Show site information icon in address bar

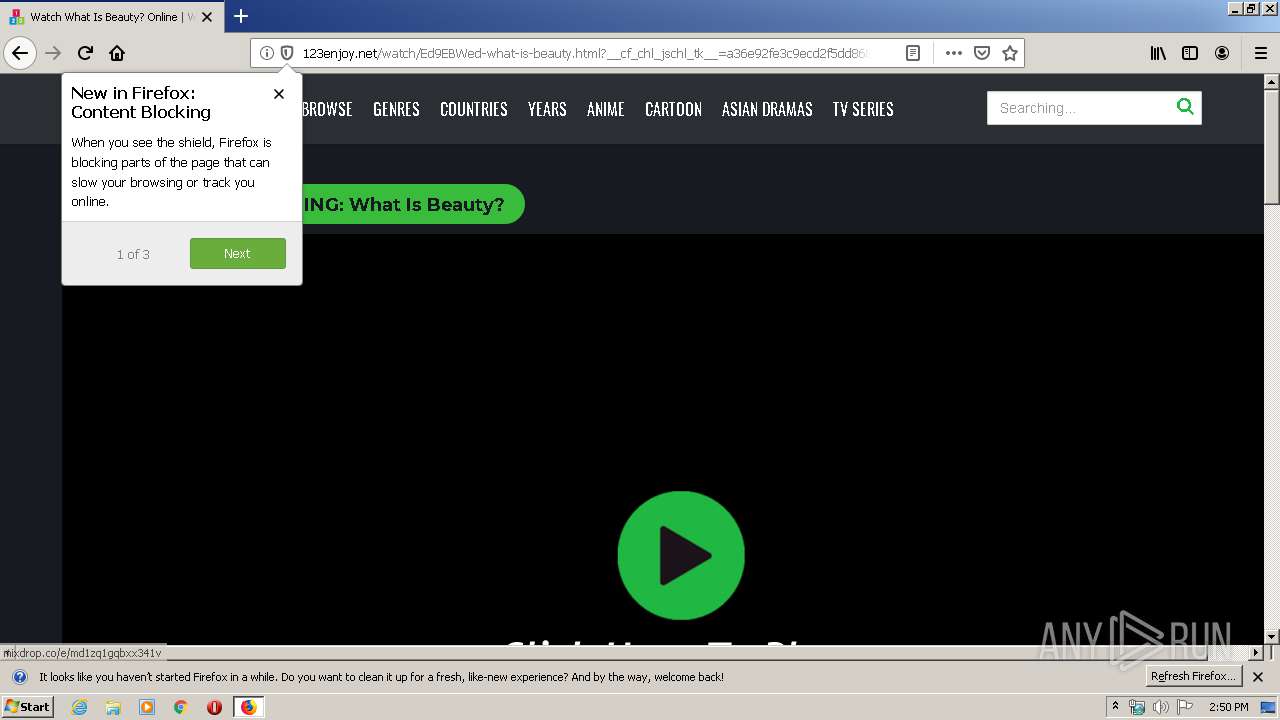click(x=267, y=53)
